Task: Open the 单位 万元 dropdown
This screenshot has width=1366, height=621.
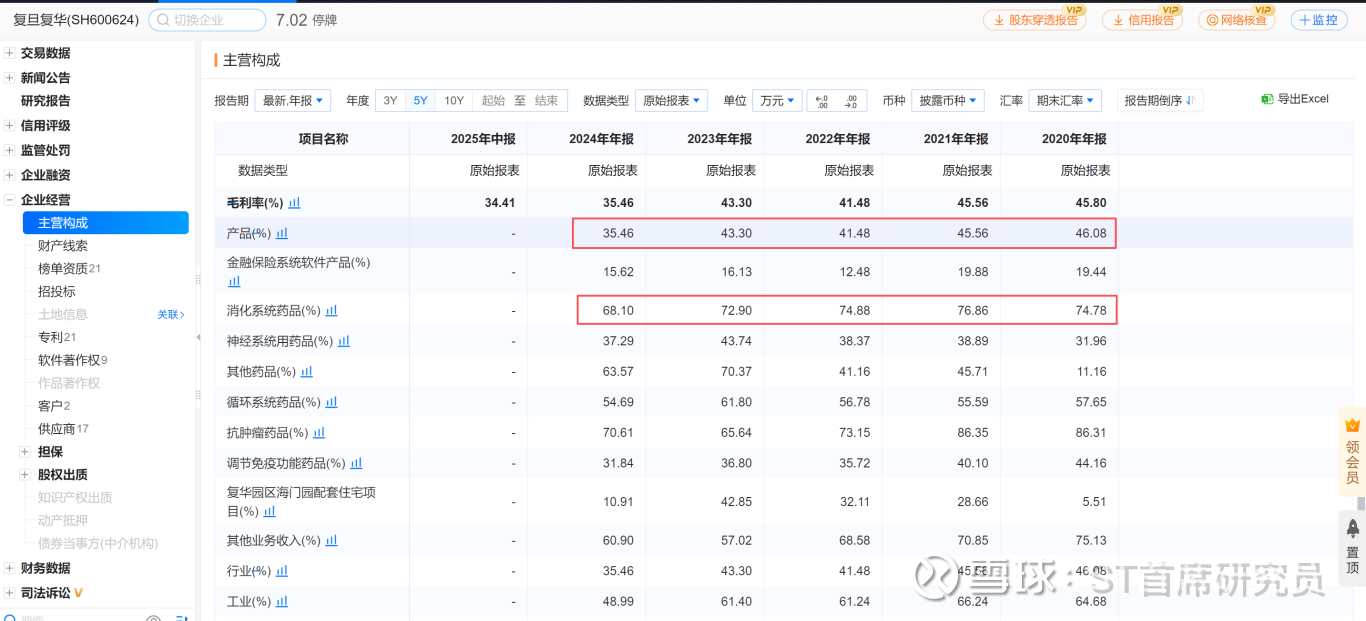Action: 777,101
